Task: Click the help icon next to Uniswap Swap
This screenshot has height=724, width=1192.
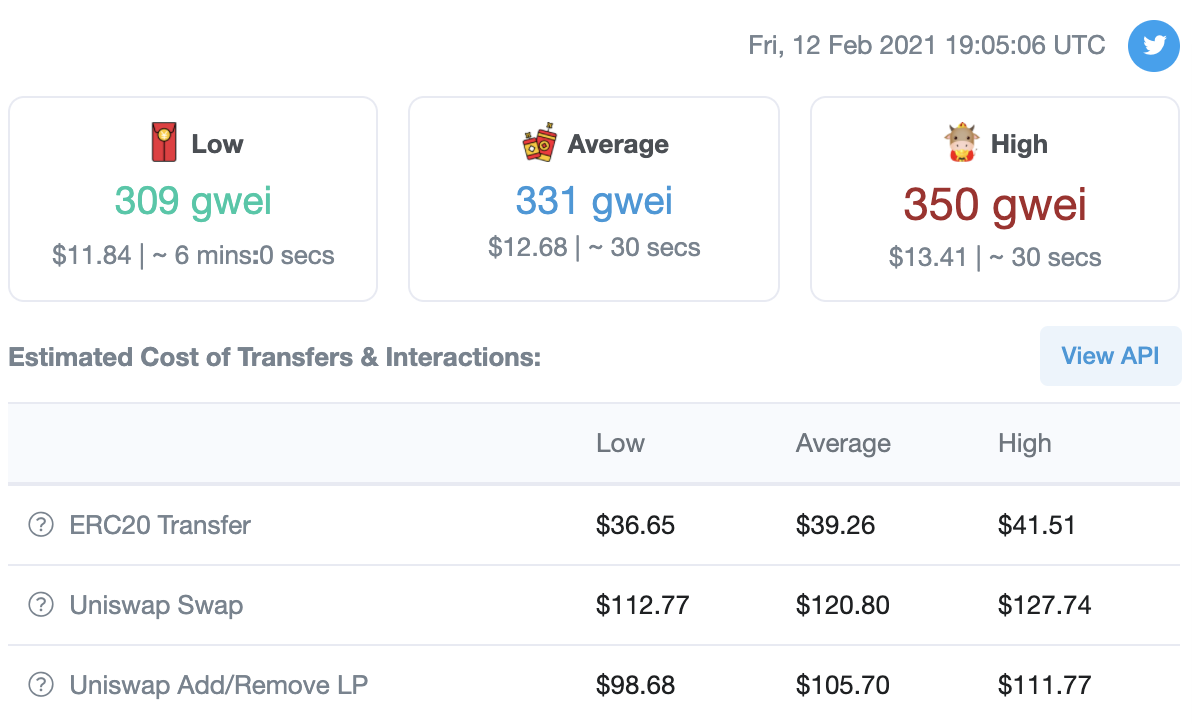Action: (41, 605)
